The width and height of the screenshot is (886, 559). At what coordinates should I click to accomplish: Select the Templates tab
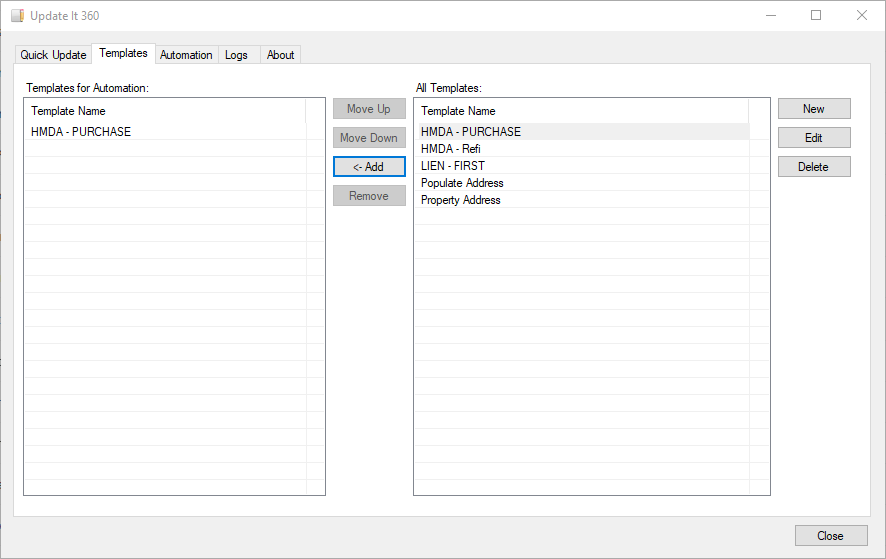[x=123, y=53]
